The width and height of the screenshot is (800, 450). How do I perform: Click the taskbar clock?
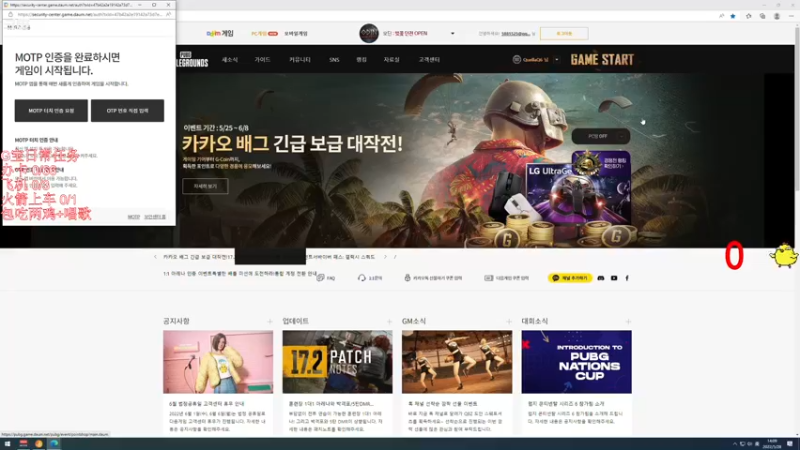pyautogui.click(x=772, y=443)
